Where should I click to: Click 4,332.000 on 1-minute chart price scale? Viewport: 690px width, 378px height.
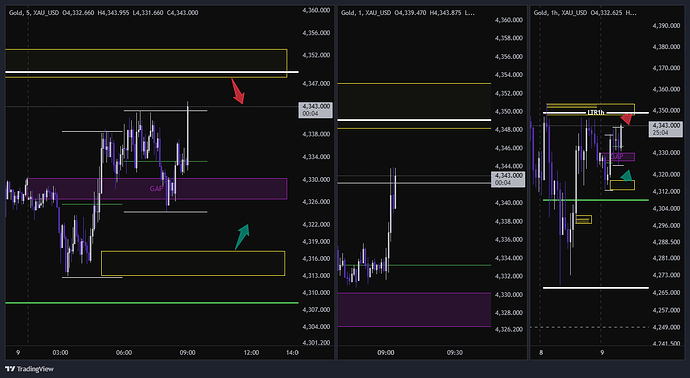509,276
